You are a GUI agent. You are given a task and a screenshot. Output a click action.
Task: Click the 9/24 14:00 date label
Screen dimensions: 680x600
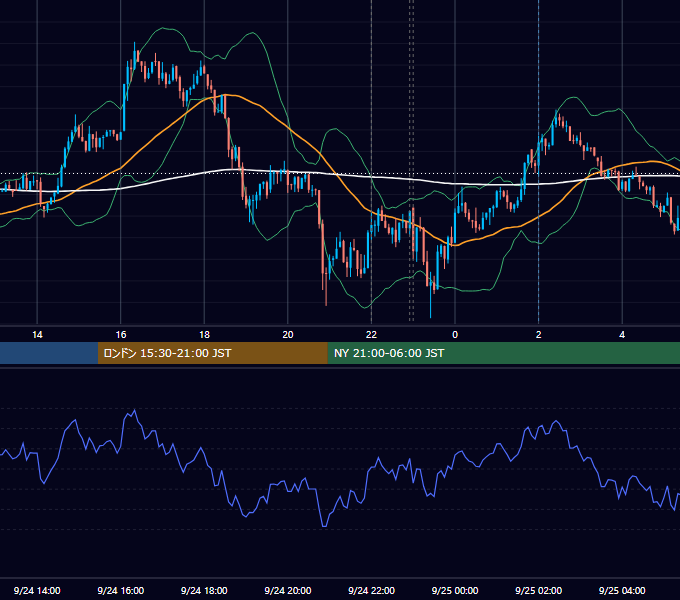tap(37, 590)
